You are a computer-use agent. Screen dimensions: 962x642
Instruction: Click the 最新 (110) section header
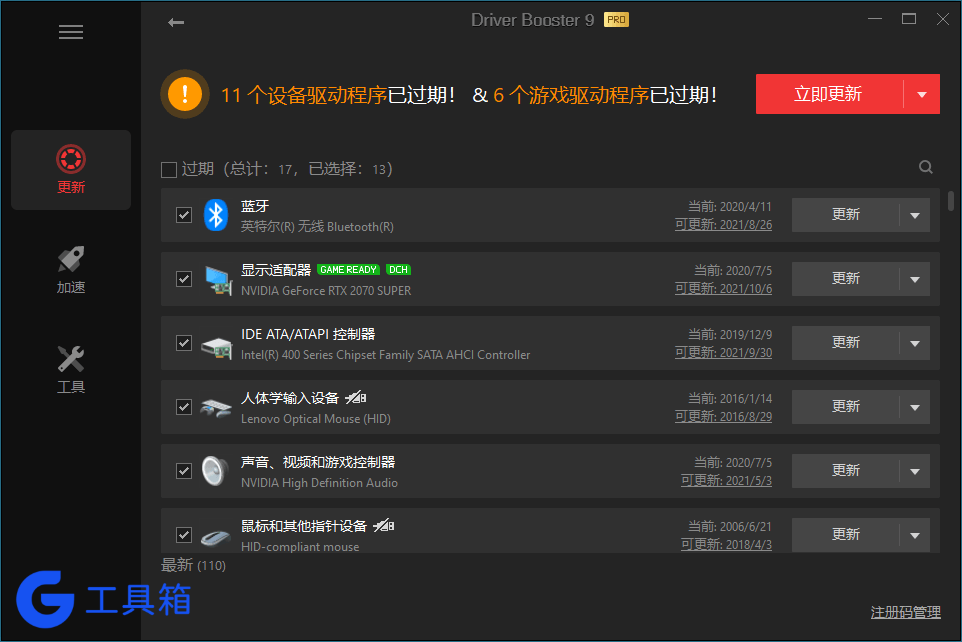tap(193, 565)
